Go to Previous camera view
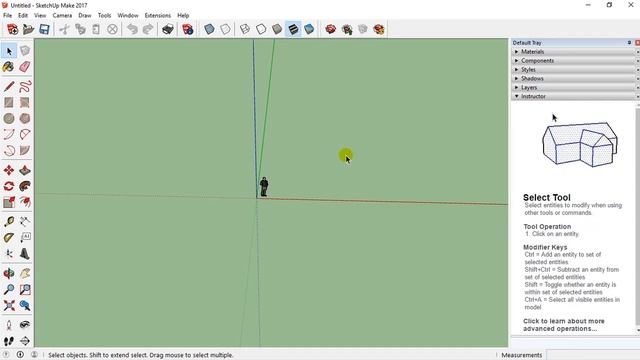Image resolution: width=640 pixels, height=360 pixels. pyautogui.click(x=25, y=305)
